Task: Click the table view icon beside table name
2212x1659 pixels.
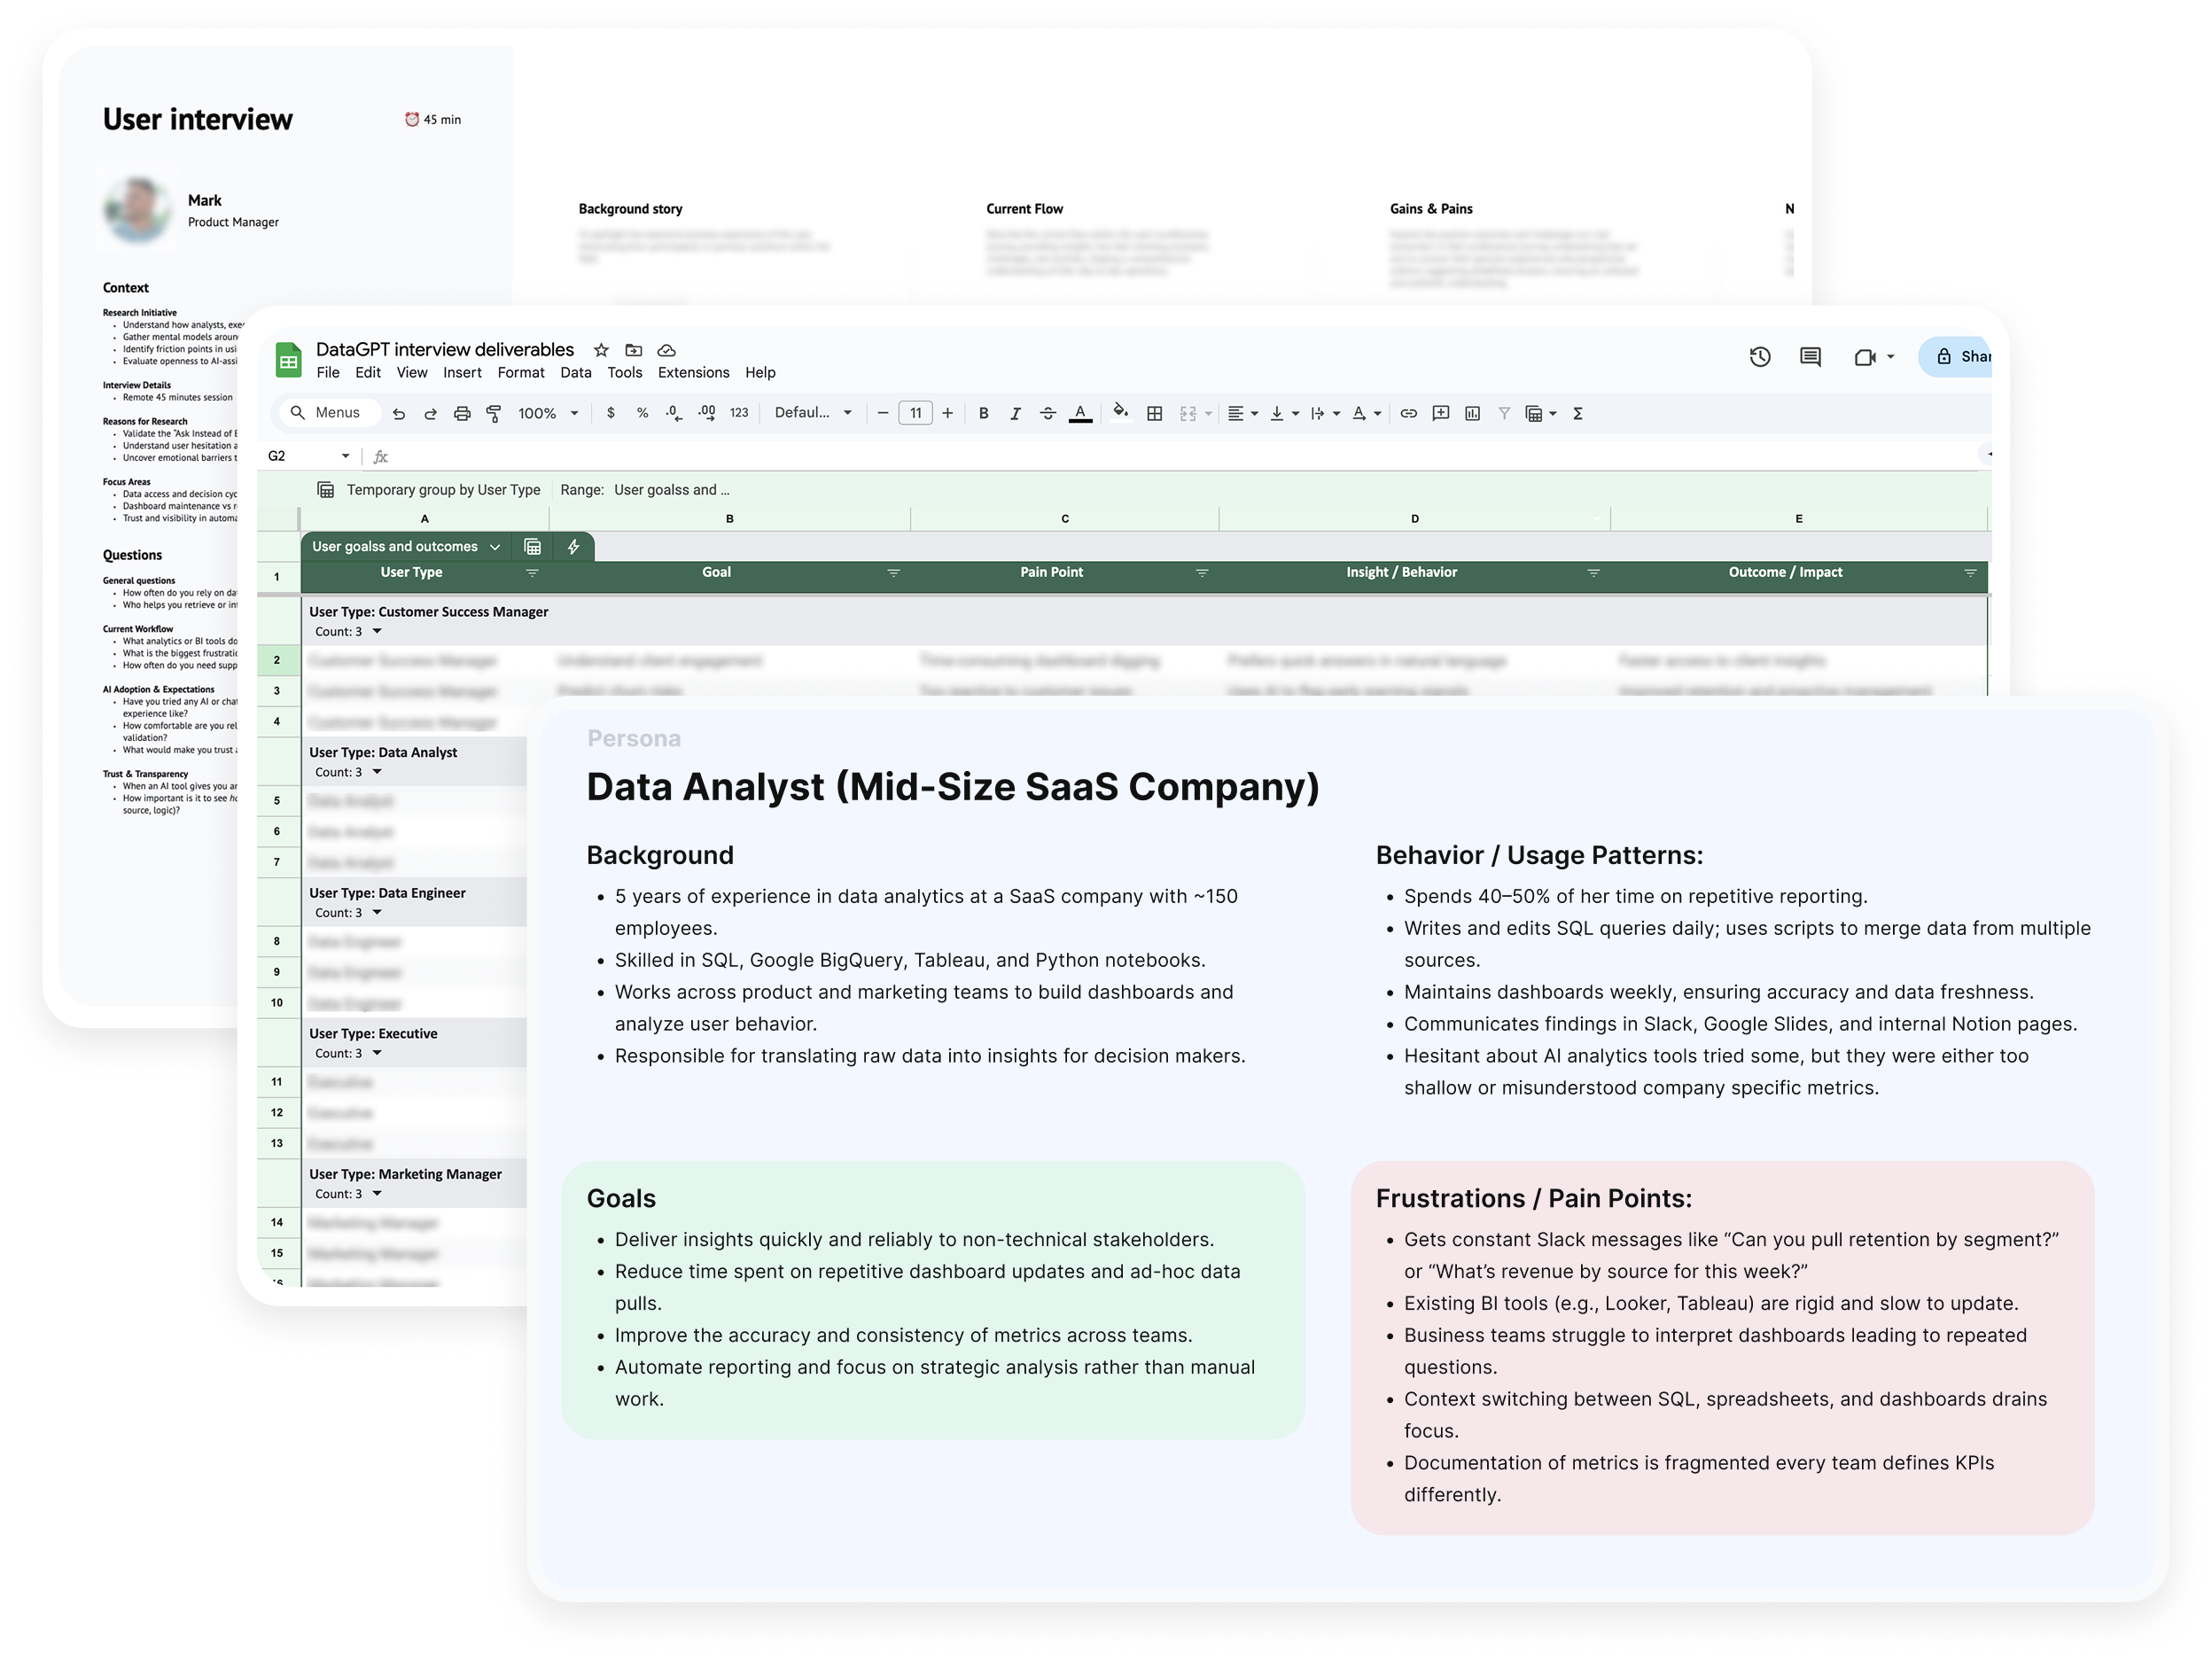Action: click(533, 546)
